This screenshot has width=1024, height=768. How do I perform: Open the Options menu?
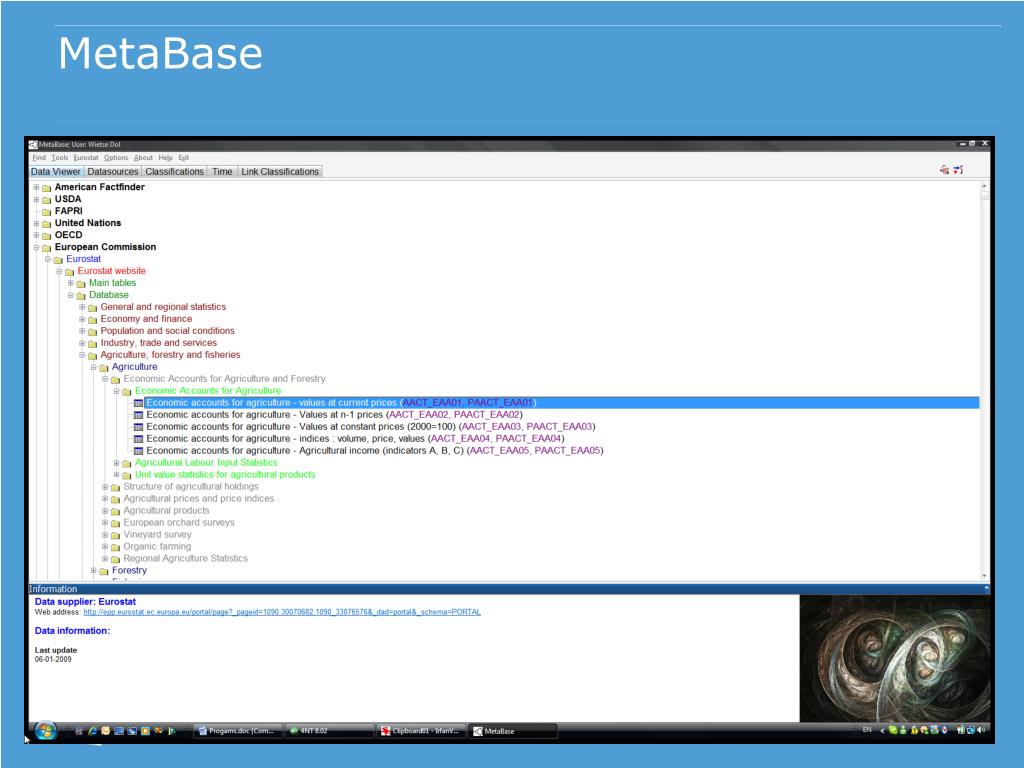coord(116,157)
